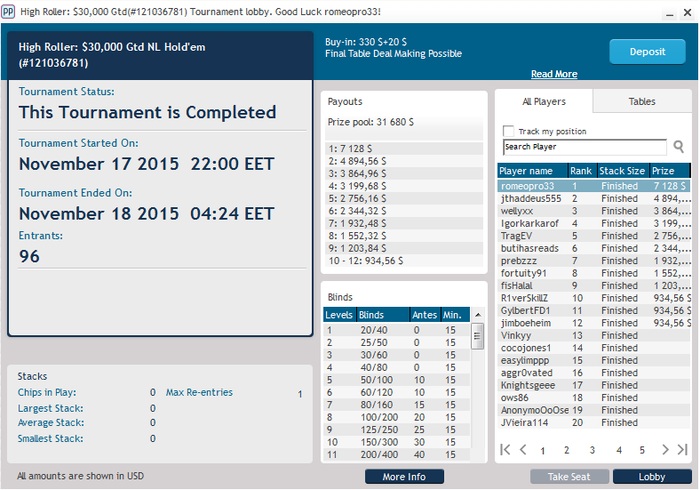Switch to the Tables tab
The image size is (700, 490).
click(x=642, y=101)
